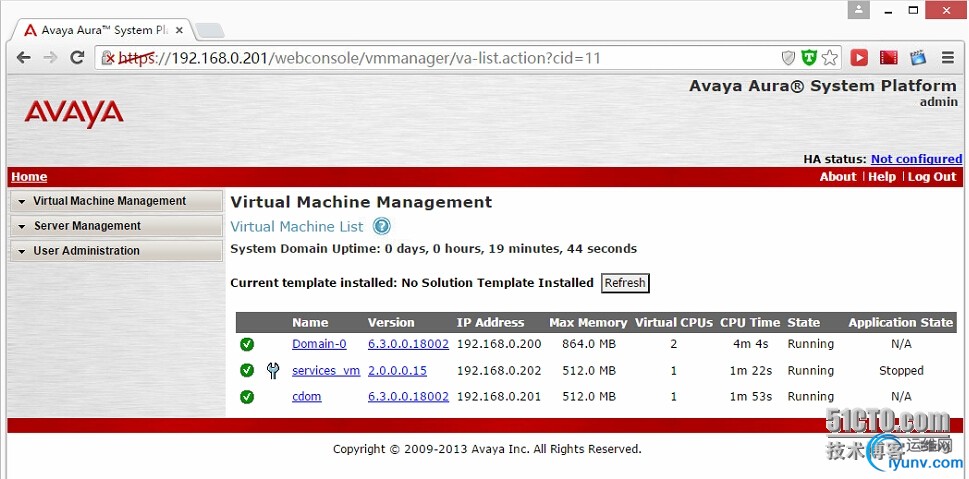Screen dimensions: 969x479
Task: Click the CPU Time column header
Action: [x=750, y=323]
